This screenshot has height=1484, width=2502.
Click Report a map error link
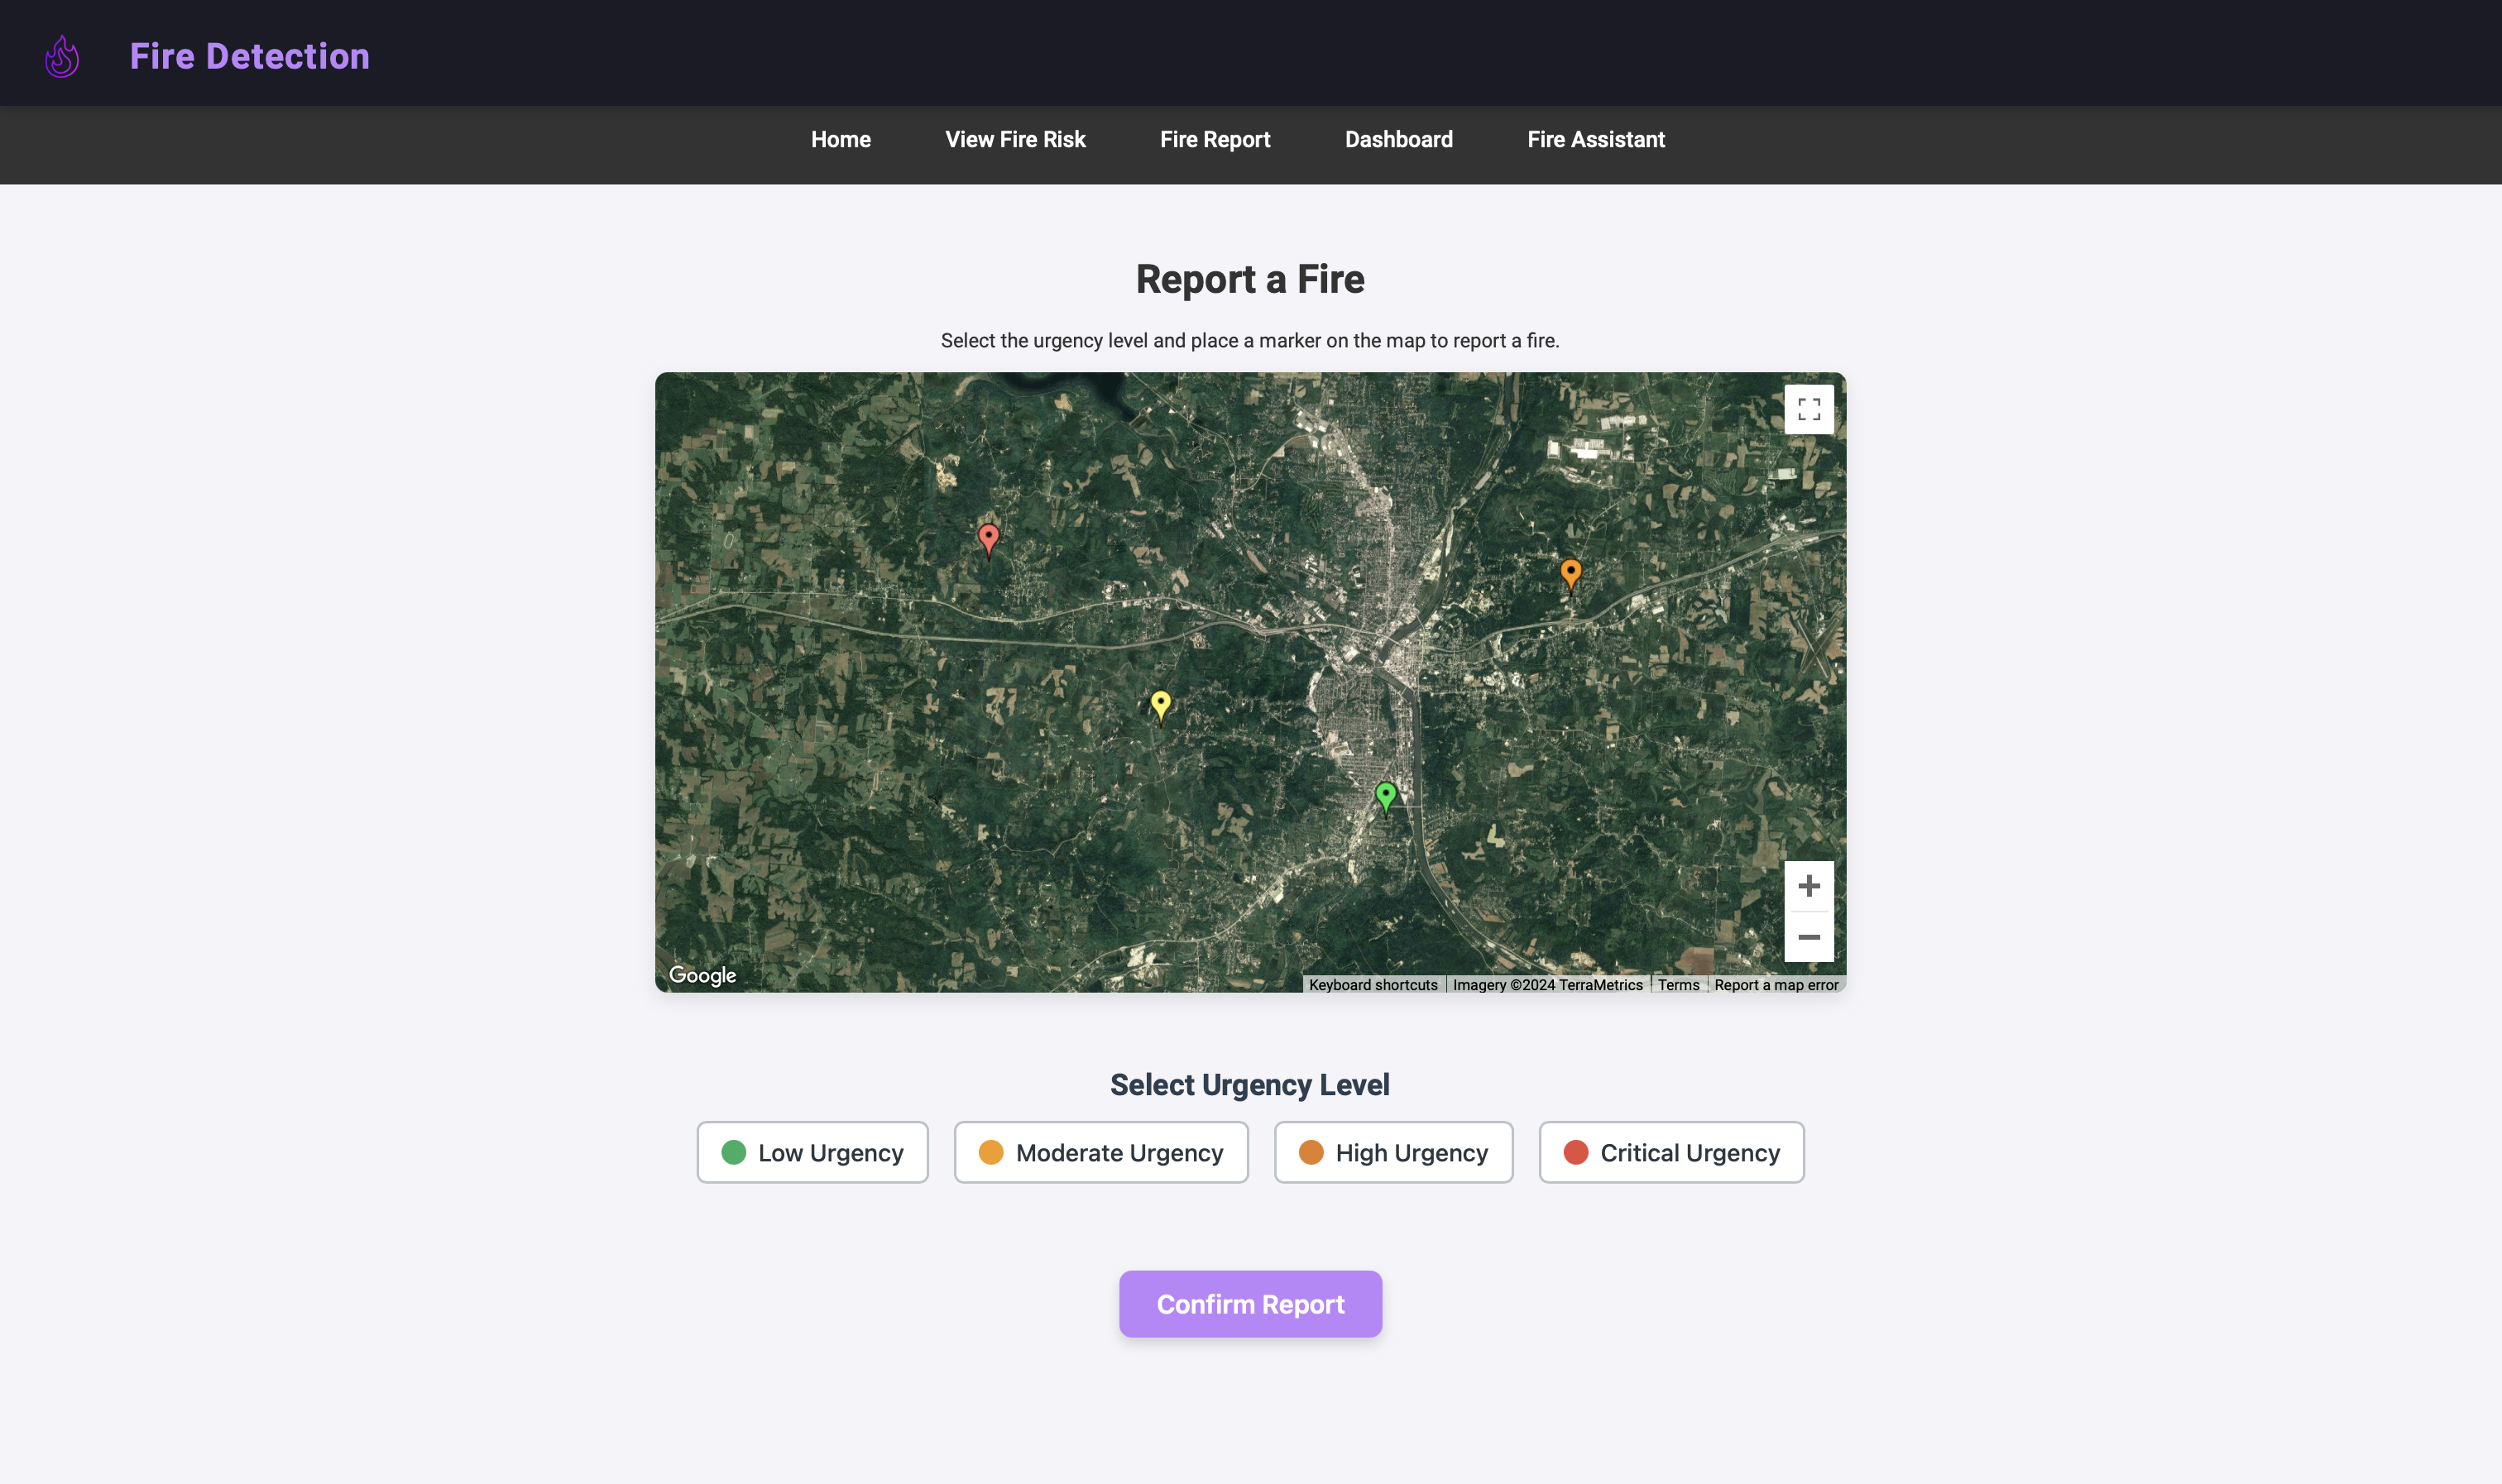click(1776, 985)
